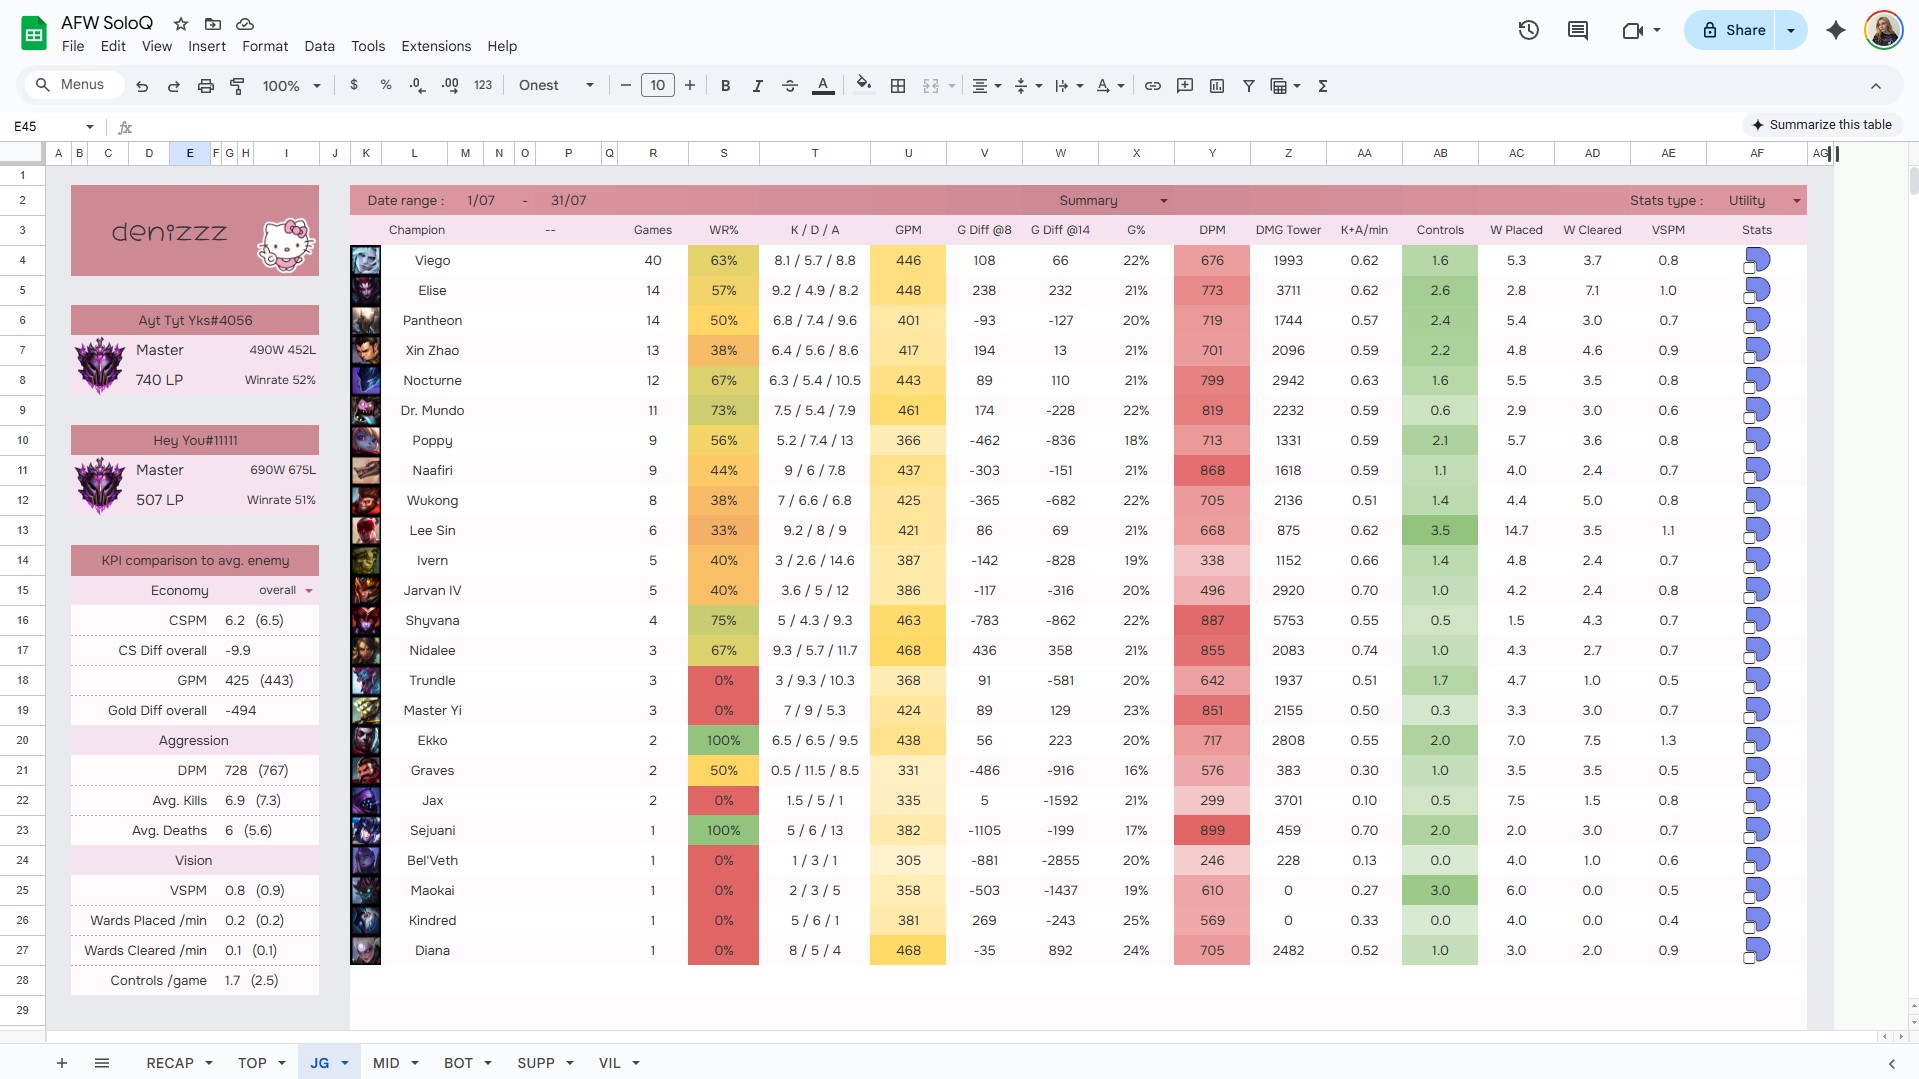Tick the Stats checkbox for Ekko
Screen dimensions: 1919x1079
pos(1750,747)
